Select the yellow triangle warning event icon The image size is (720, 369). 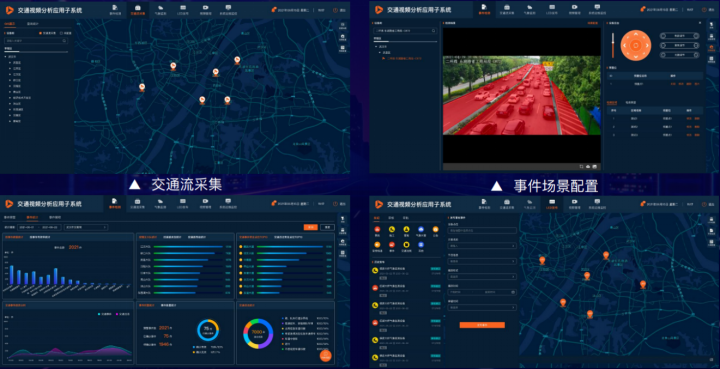click(406, 229)
